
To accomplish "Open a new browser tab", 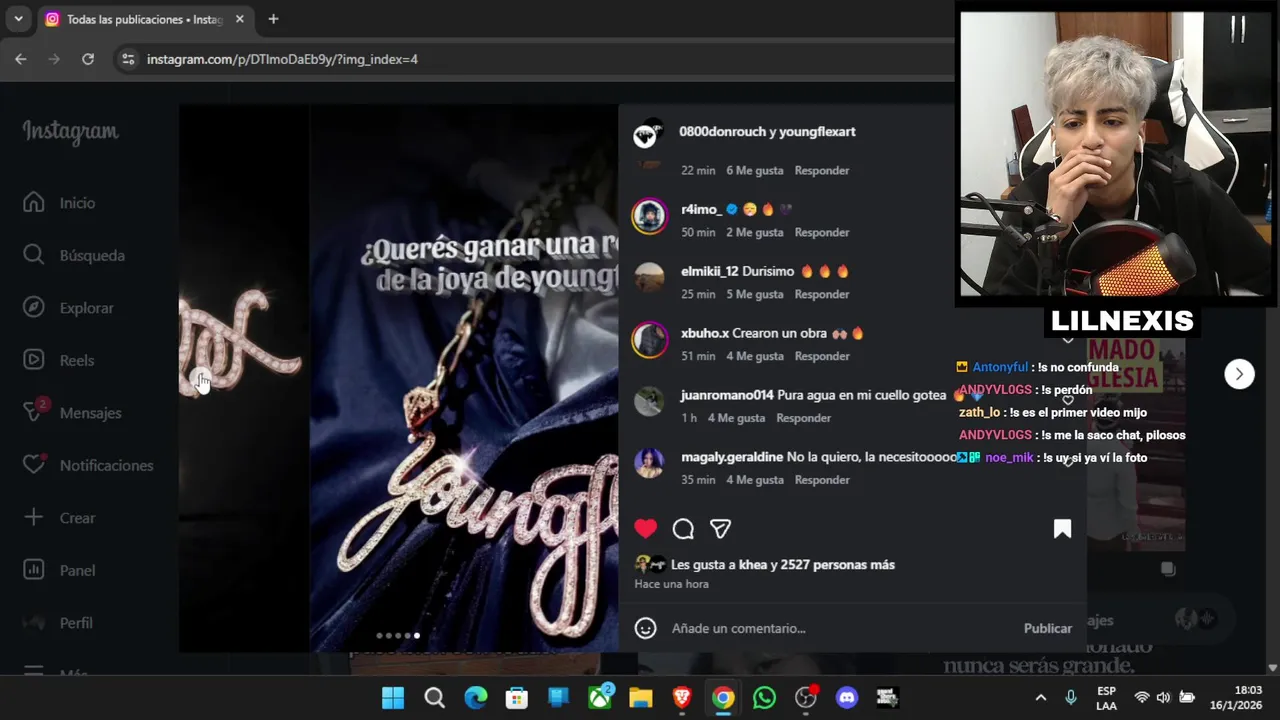I will [x=273, y=19].
